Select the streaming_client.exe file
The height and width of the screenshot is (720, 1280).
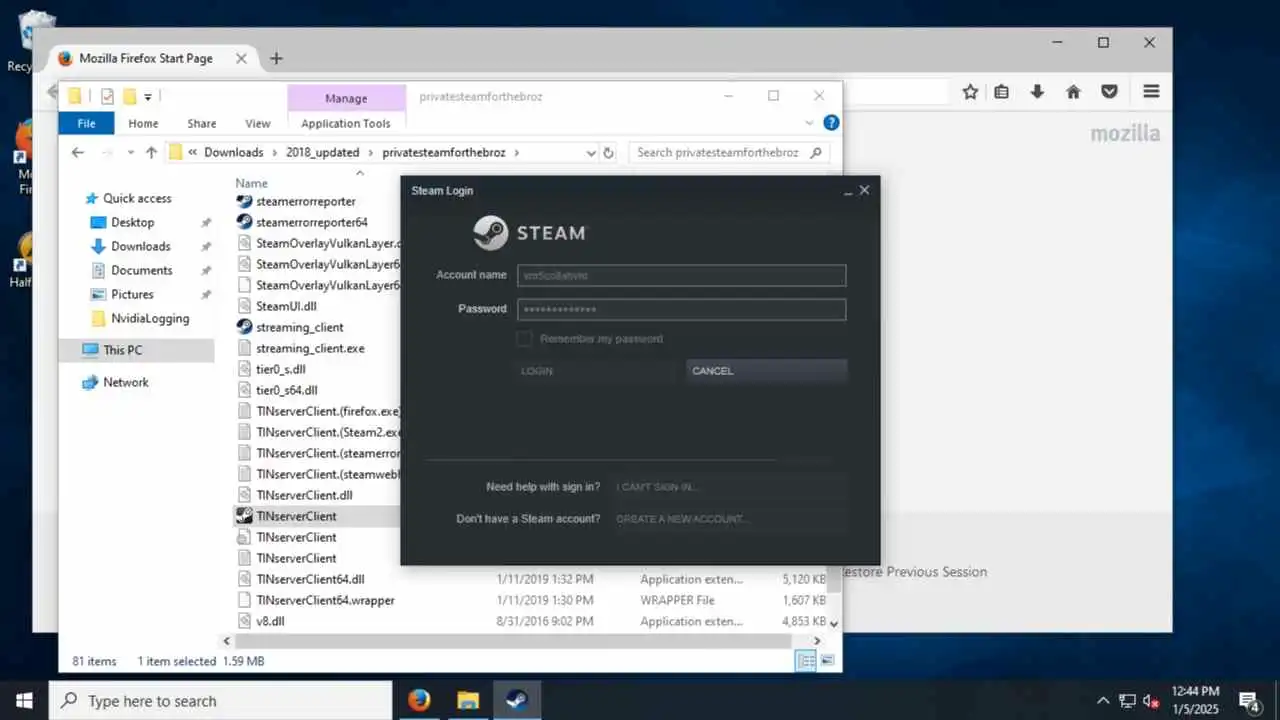tap(310, 348)
